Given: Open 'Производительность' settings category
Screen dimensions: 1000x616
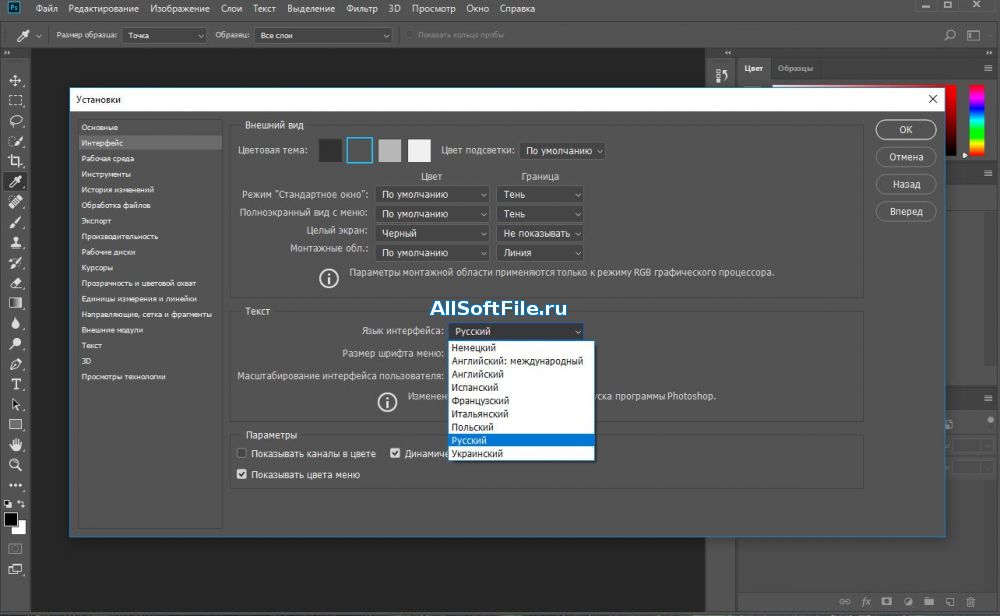Looking at the screenshot, I should click(x=120, y=236).
